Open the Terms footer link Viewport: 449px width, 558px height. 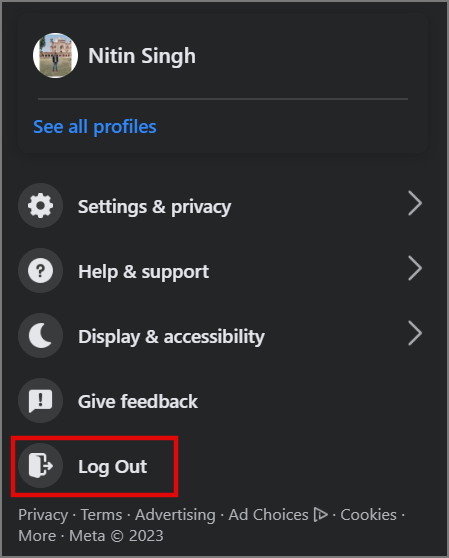[x=101, y=515]
